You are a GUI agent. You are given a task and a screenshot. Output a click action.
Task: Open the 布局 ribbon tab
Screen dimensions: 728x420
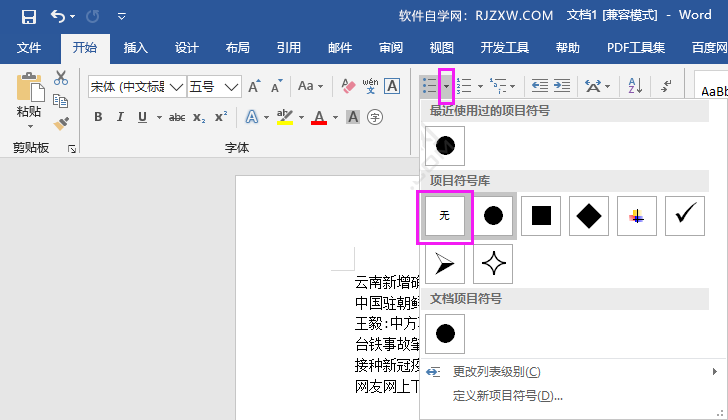pyautogui.click(x=238, y=48)
